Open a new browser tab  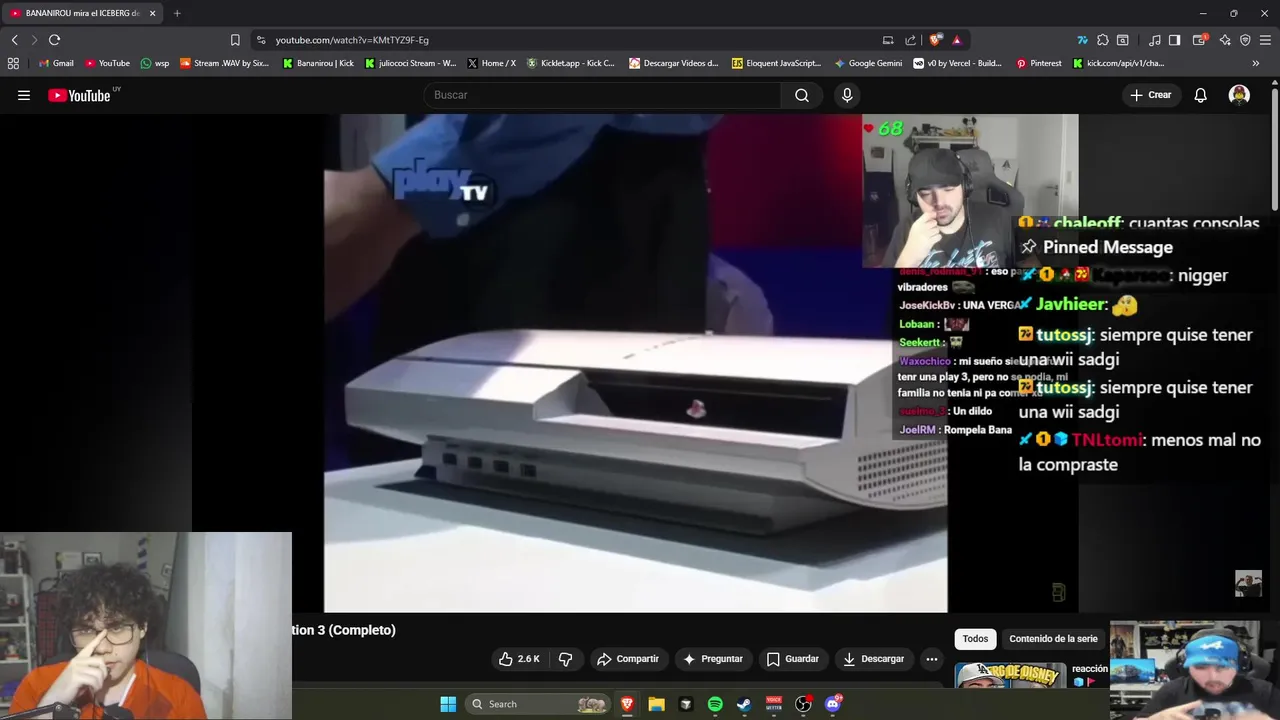click(177, 13)
